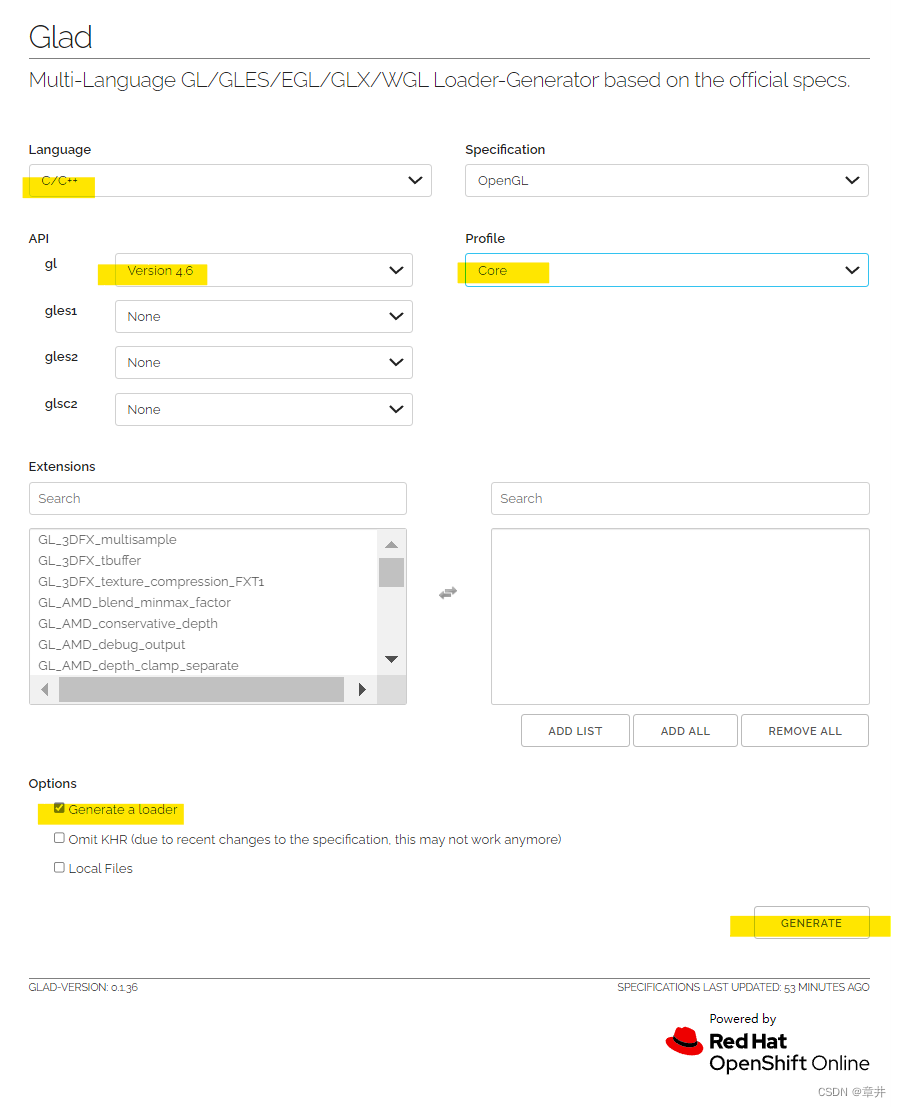
Task: Click the left extensions Search field
Action: click(218, 498)
